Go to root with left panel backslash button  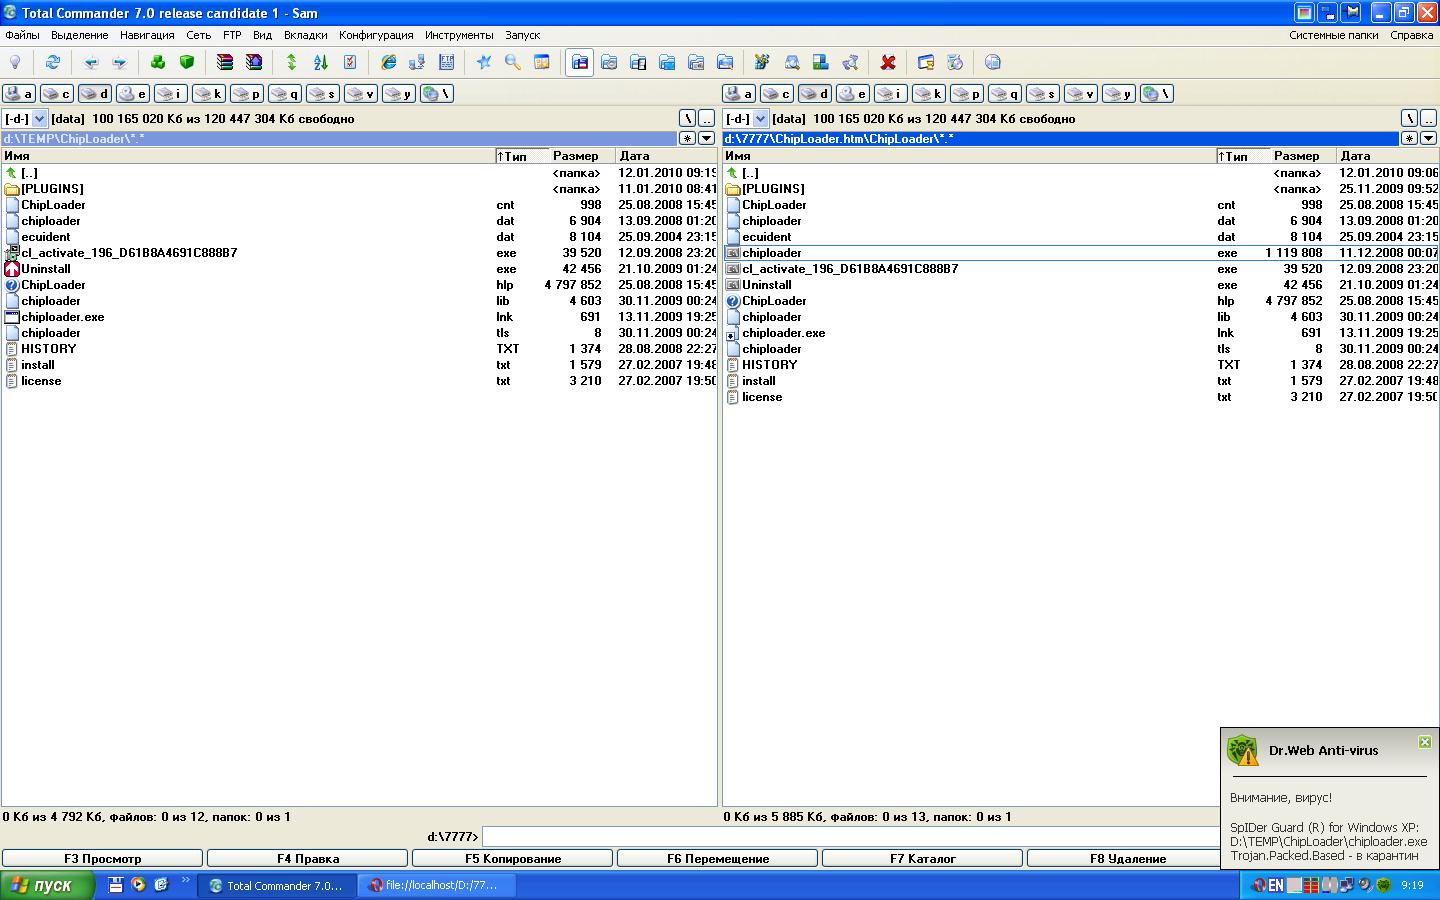tap(687, 118)
